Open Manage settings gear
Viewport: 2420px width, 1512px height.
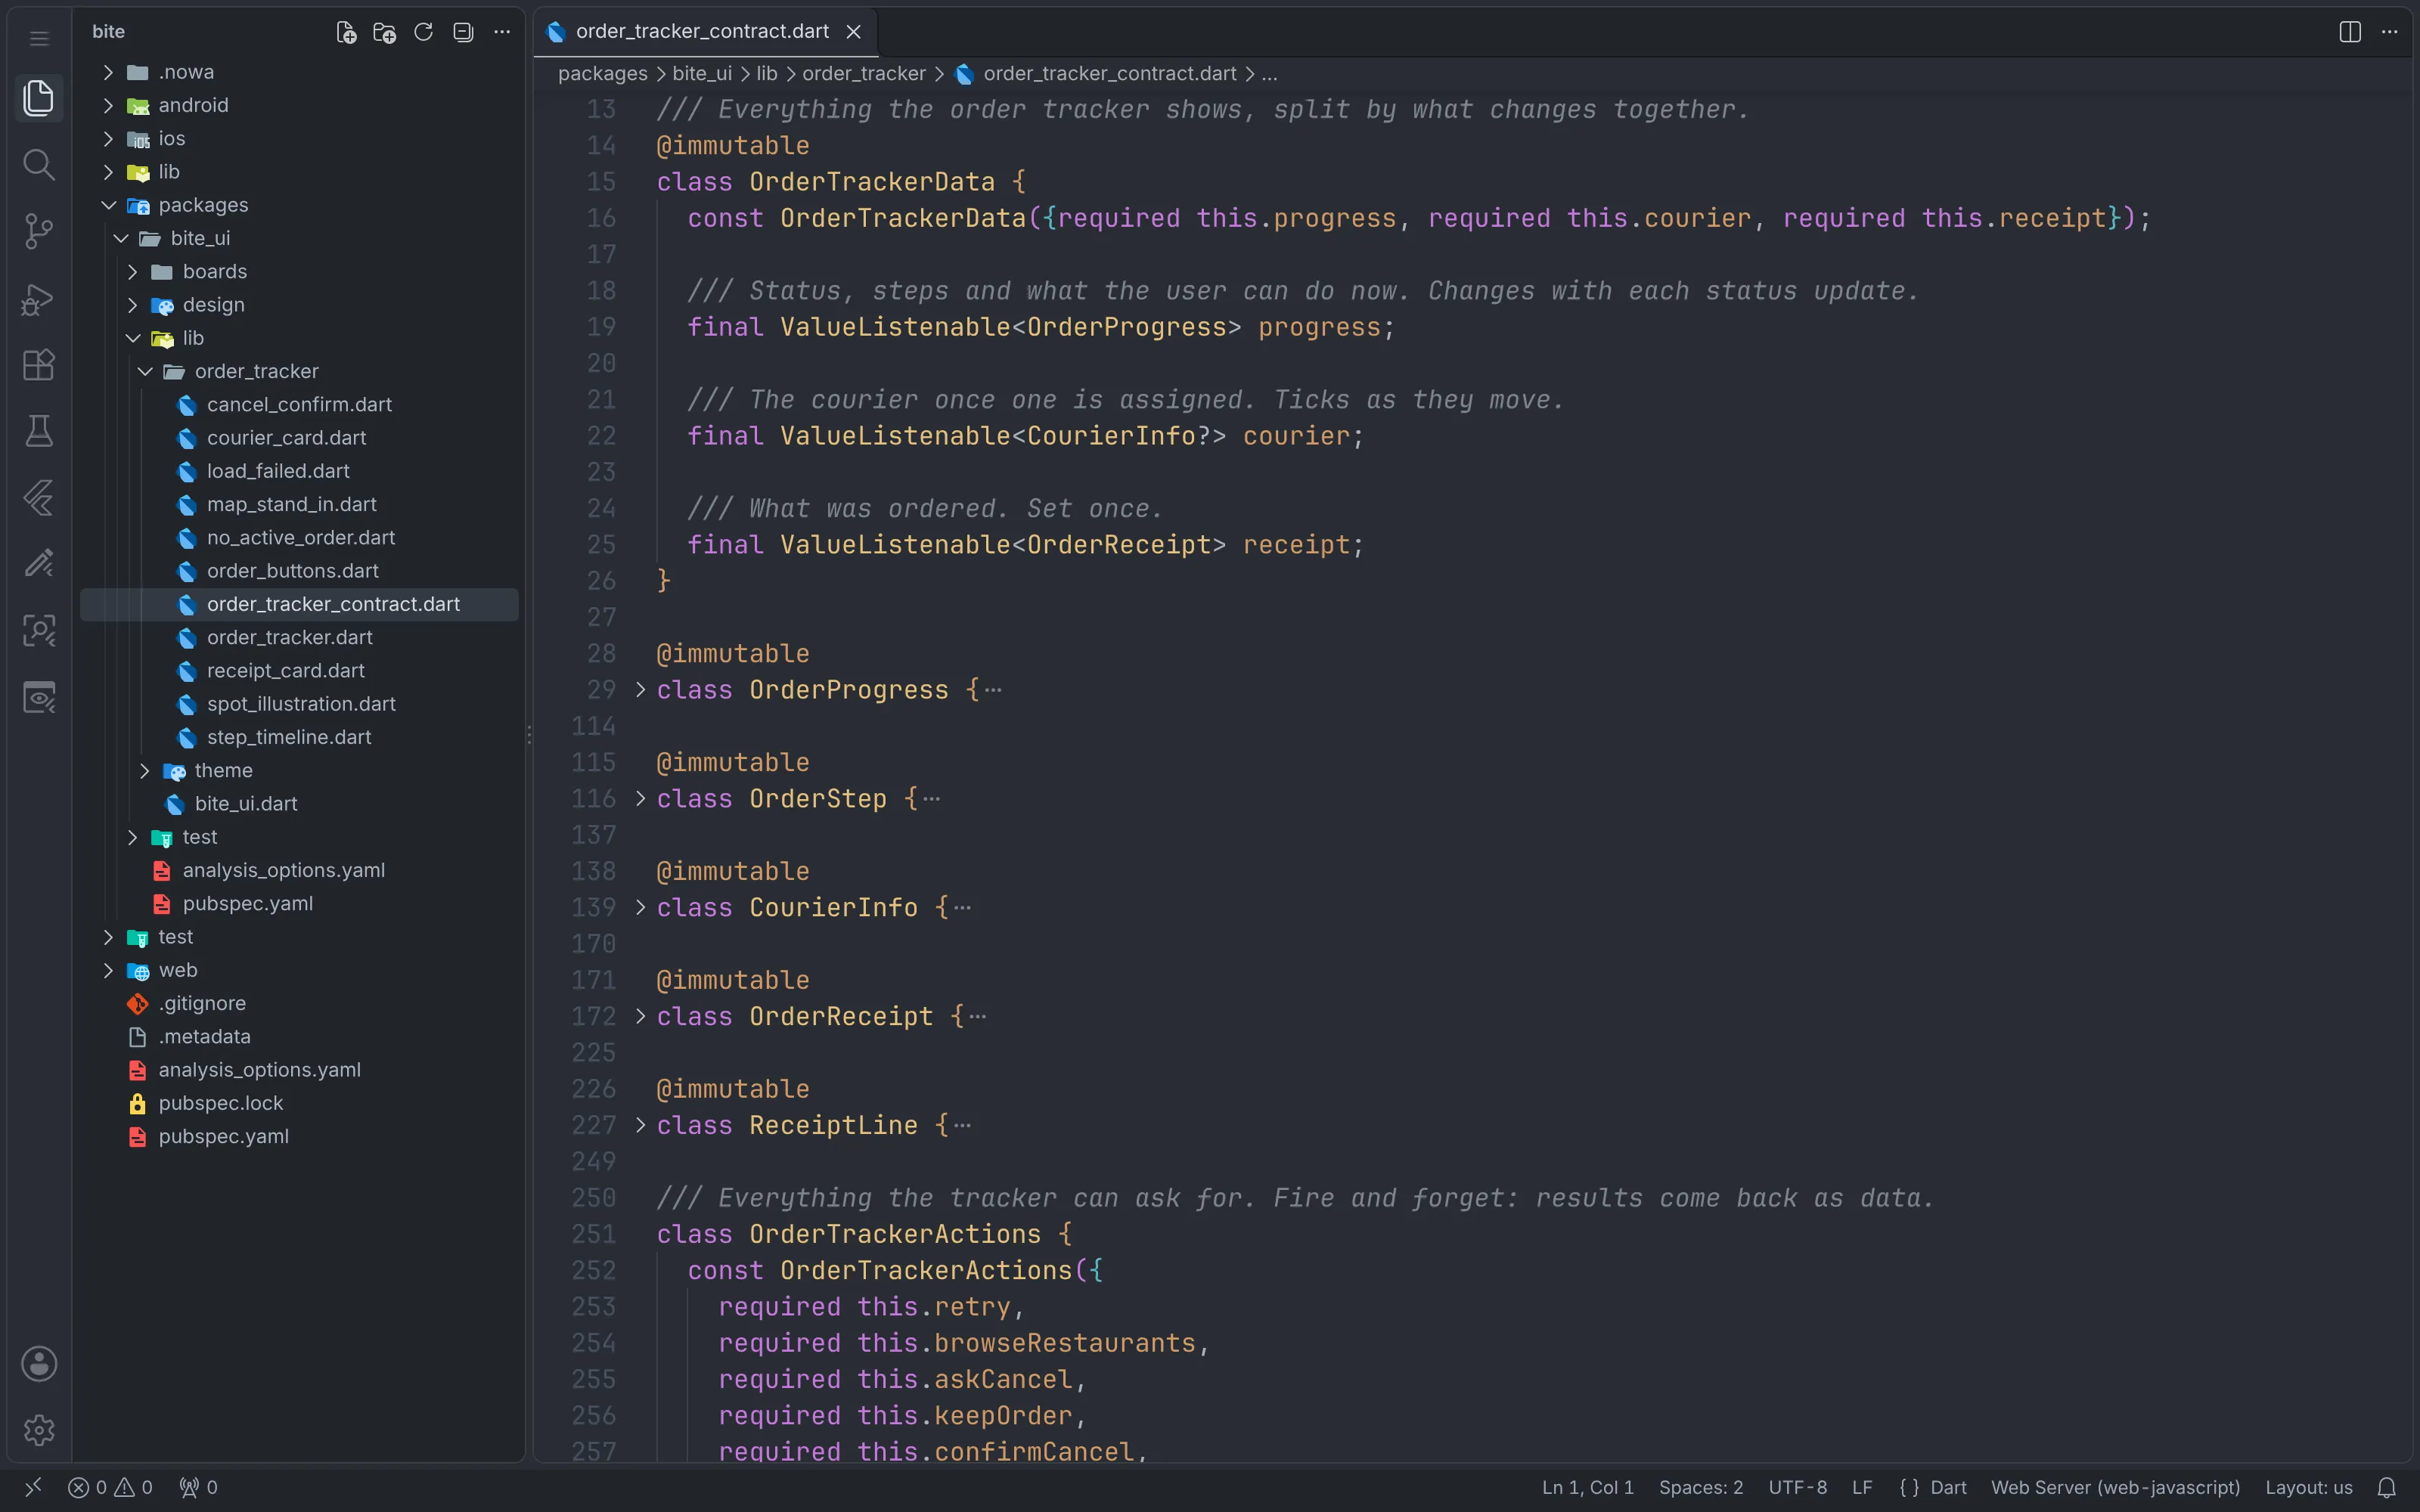[x=39, y=1430]
